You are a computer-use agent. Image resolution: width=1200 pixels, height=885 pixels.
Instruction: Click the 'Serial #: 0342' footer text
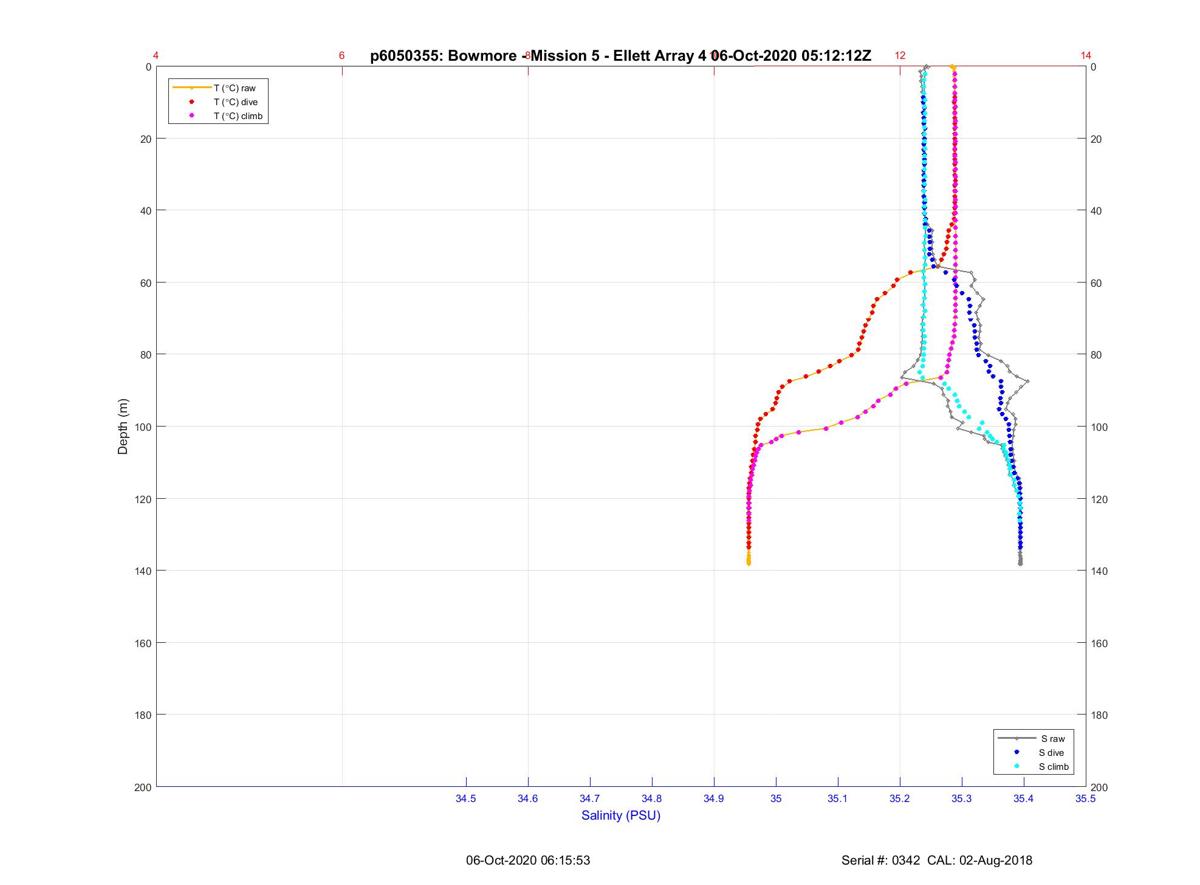point(883,860)
